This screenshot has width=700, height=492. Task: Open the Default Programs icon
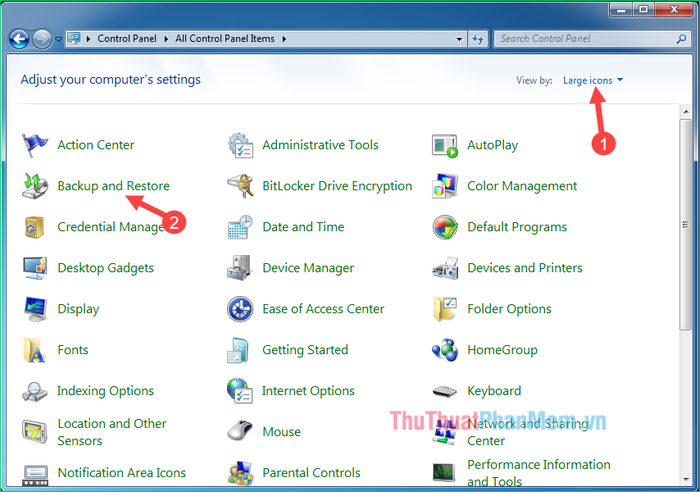(x=445, y=227)
